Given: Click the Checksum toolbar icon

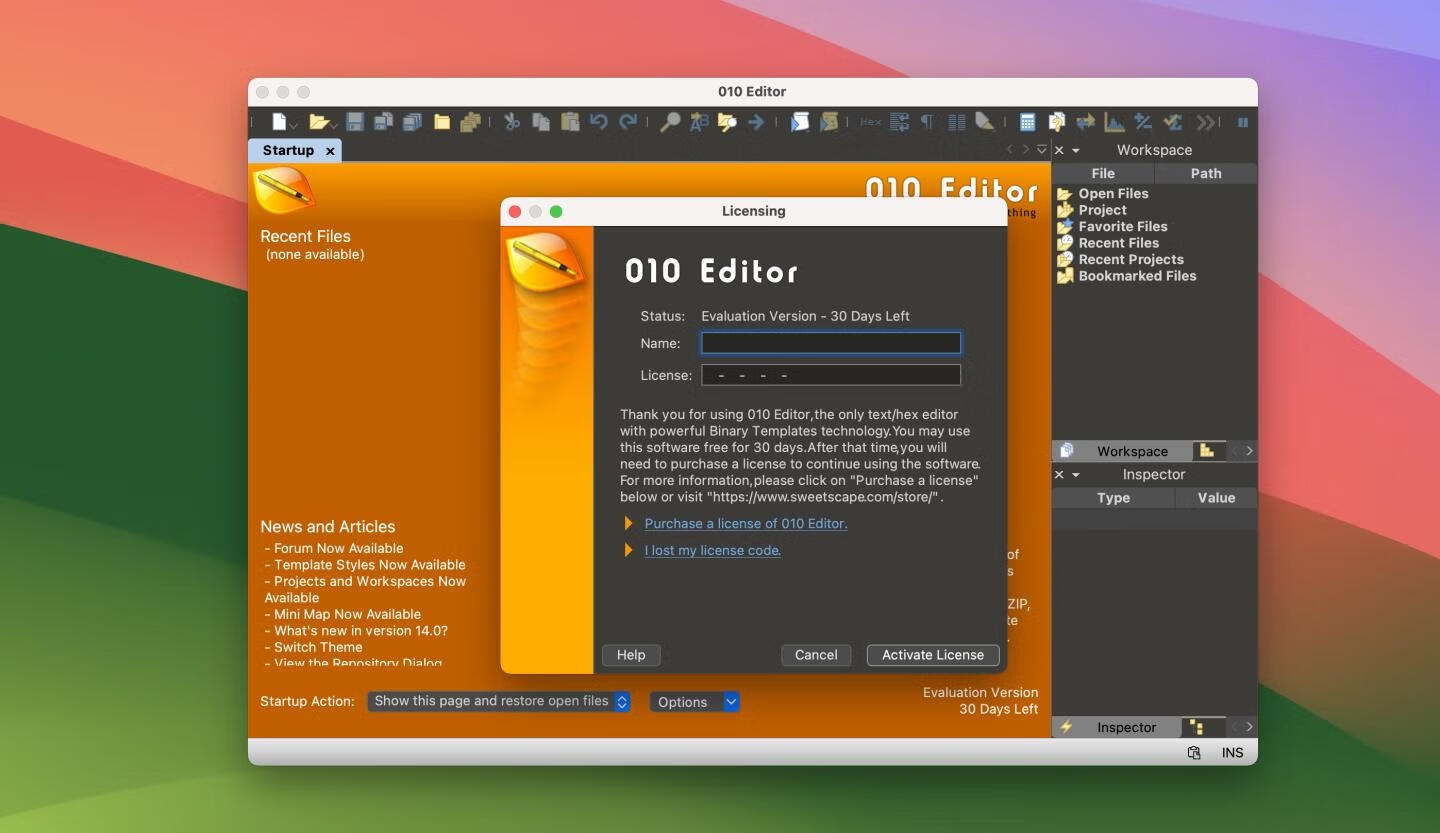Looking at the screenshot, I should (x=1173, y=122).
